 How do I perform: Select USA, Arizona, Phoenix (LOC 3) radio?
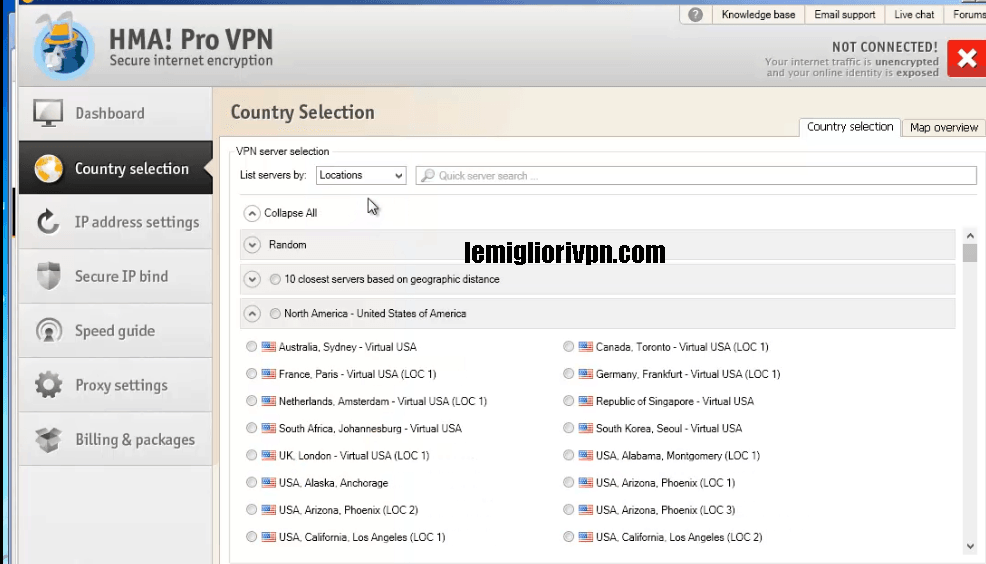click(568, 509)
